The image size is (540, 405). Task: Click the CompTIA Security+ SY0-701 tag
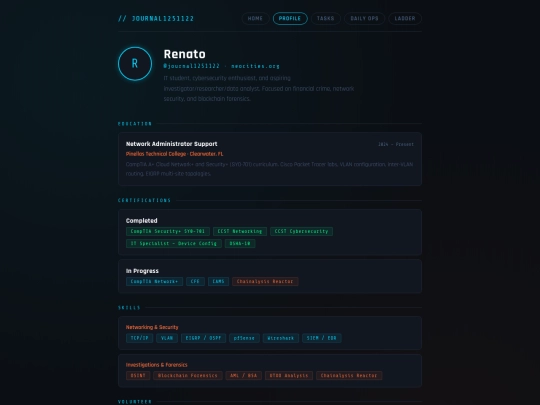pos(168,231)
